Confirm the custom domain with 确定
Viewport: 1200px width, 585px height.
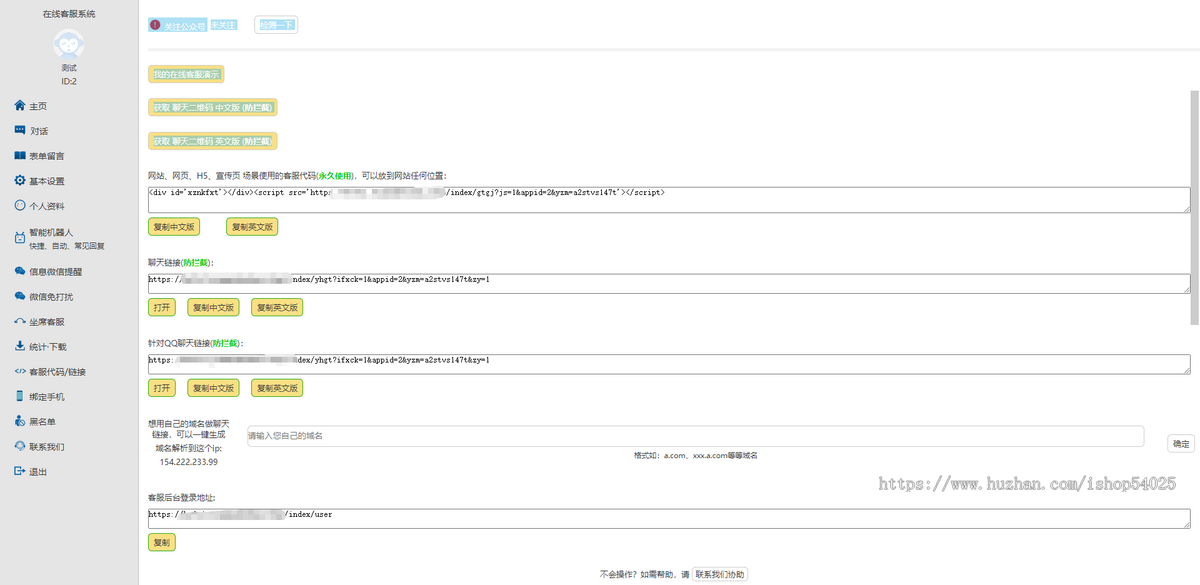click(x=1181, y=443)
